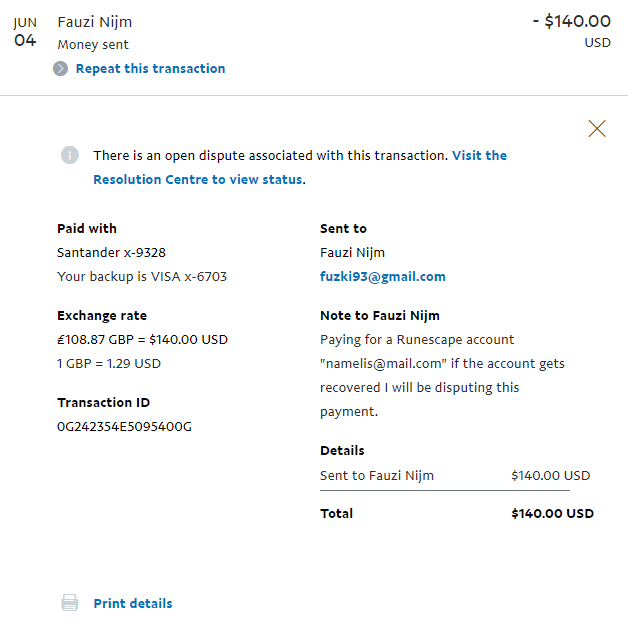The image size is (628, 630).
Task: Click the JUN 04 transaction date
Action: 25,32
